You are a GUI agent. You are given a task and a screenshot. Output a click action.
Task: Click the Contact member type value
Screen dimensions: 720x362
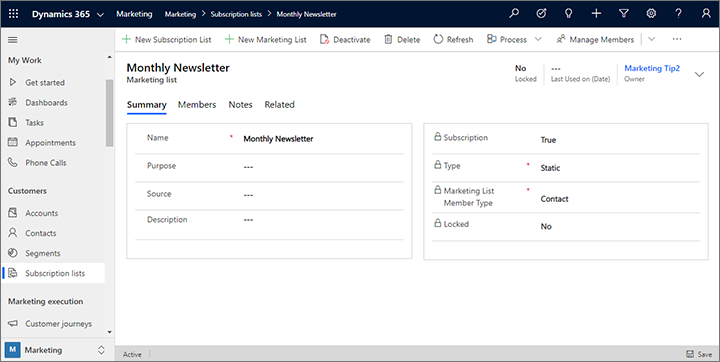(554, 199)
